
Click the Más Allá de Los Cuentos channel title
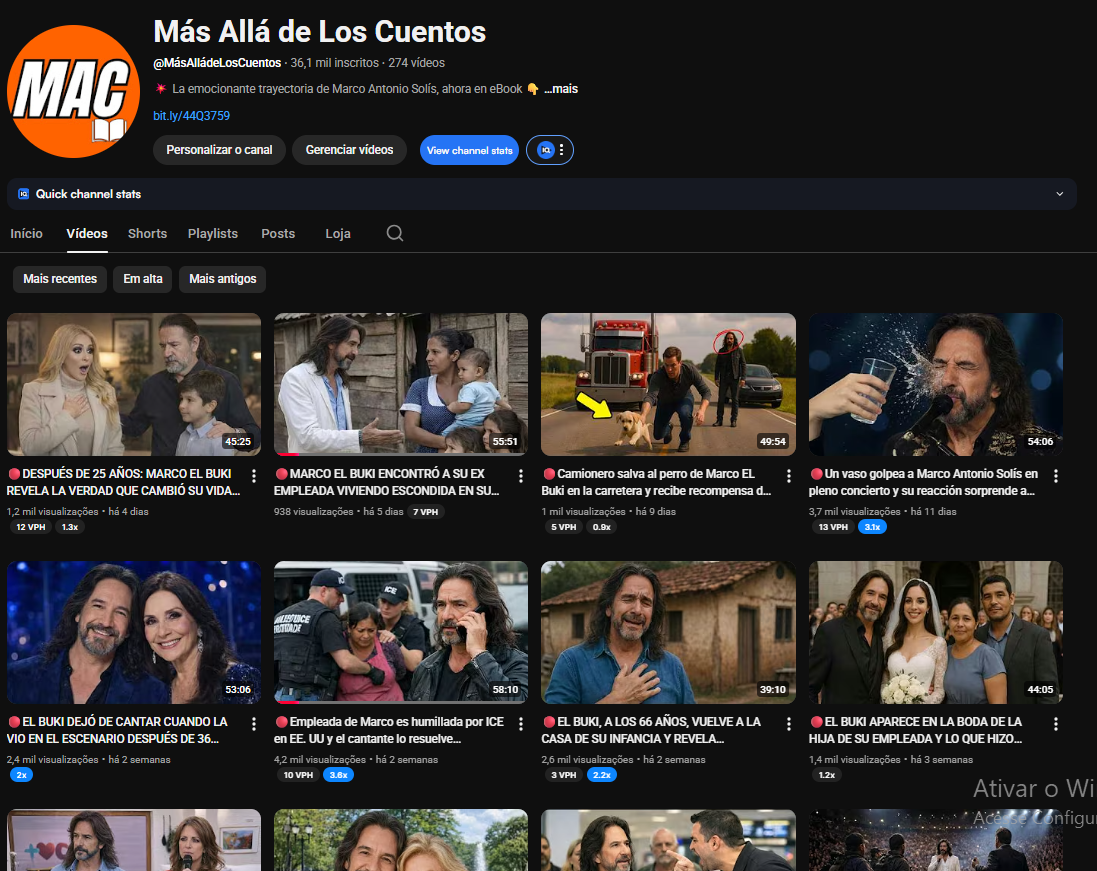[320, 31]
